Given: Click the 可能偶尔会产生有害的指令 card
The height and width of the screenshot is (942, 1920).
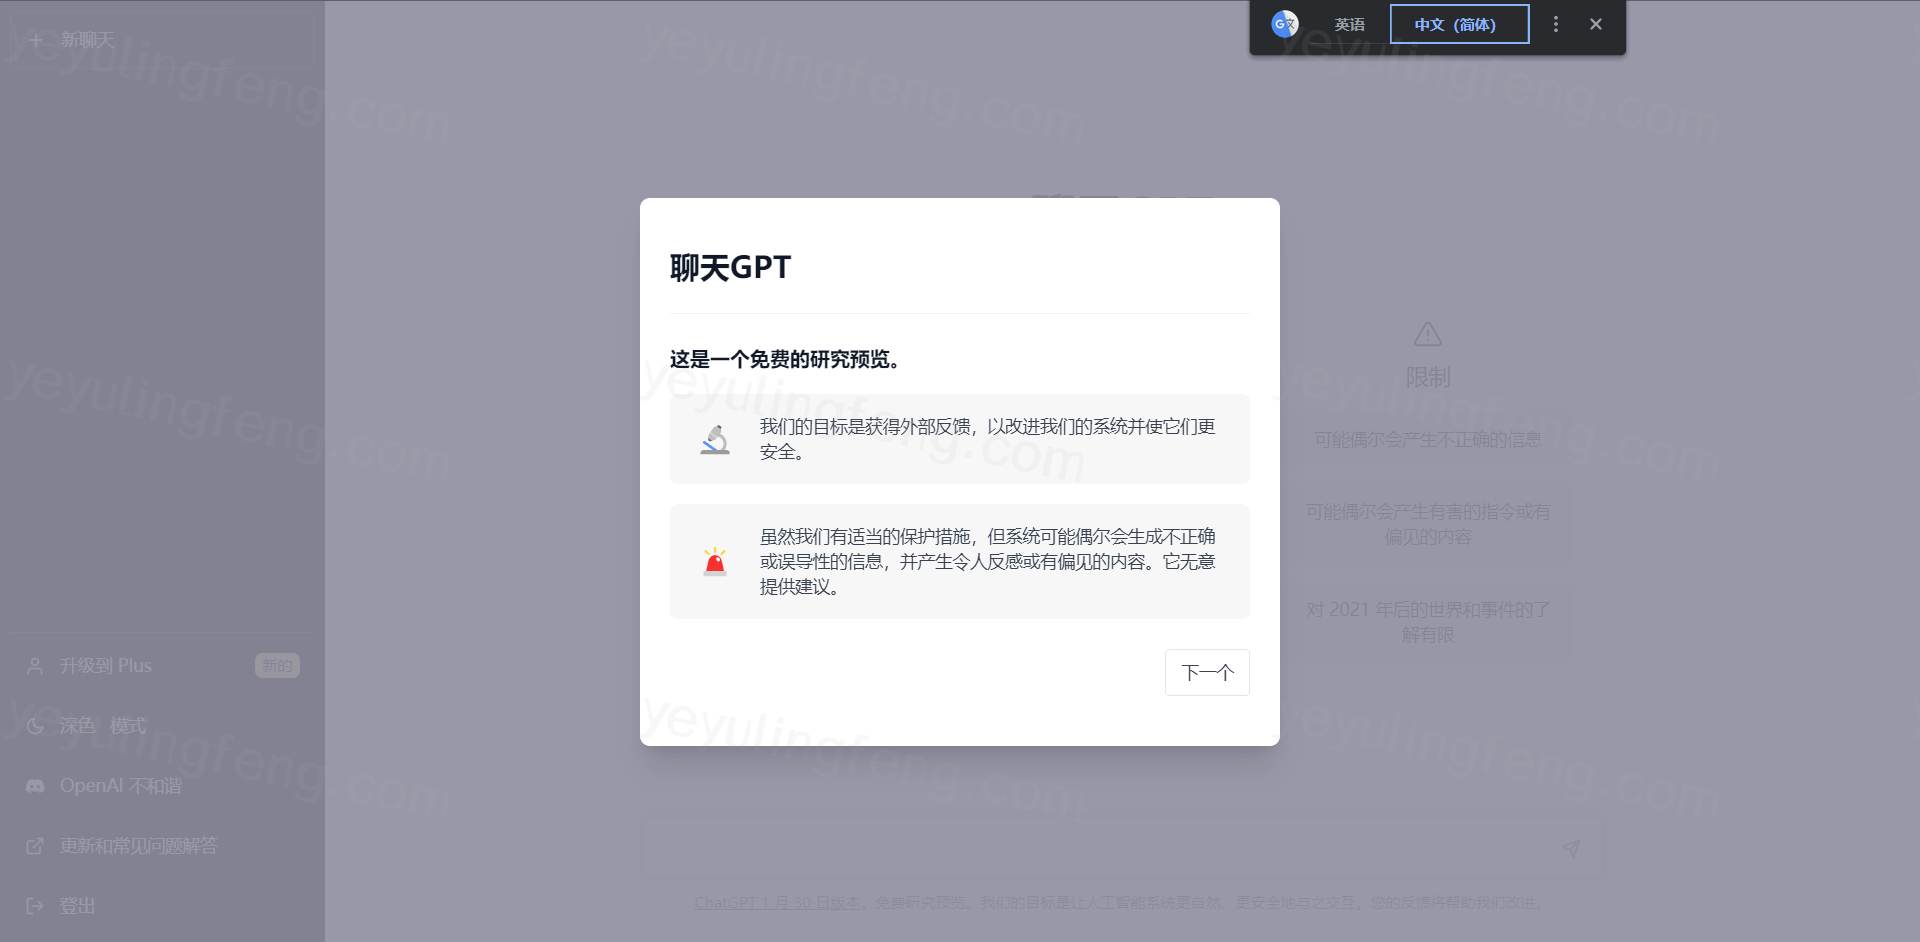Looking at the screenshot, I should (1428, 524).
